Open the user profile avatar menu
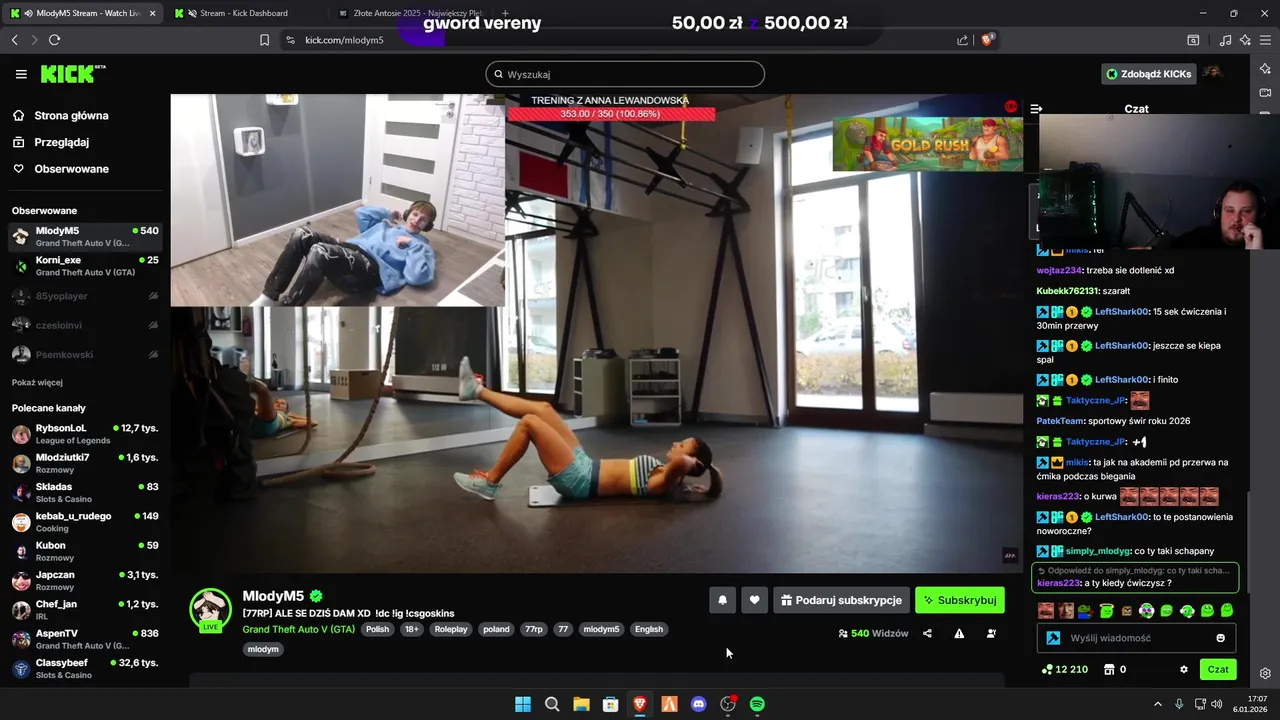This screenshot has width=1280, height=720. (1212, 74)
